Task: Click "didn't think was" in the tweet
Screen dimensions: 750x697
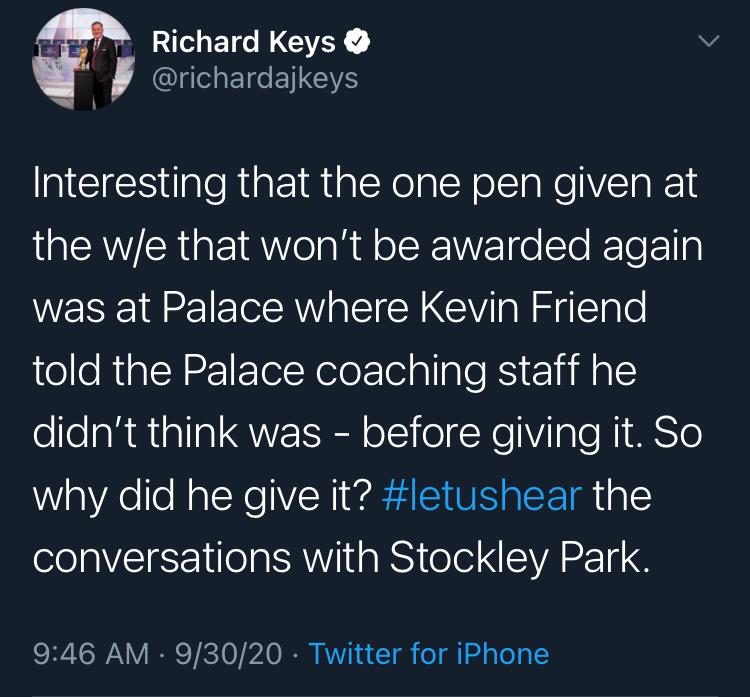Action: click(177, 433)
